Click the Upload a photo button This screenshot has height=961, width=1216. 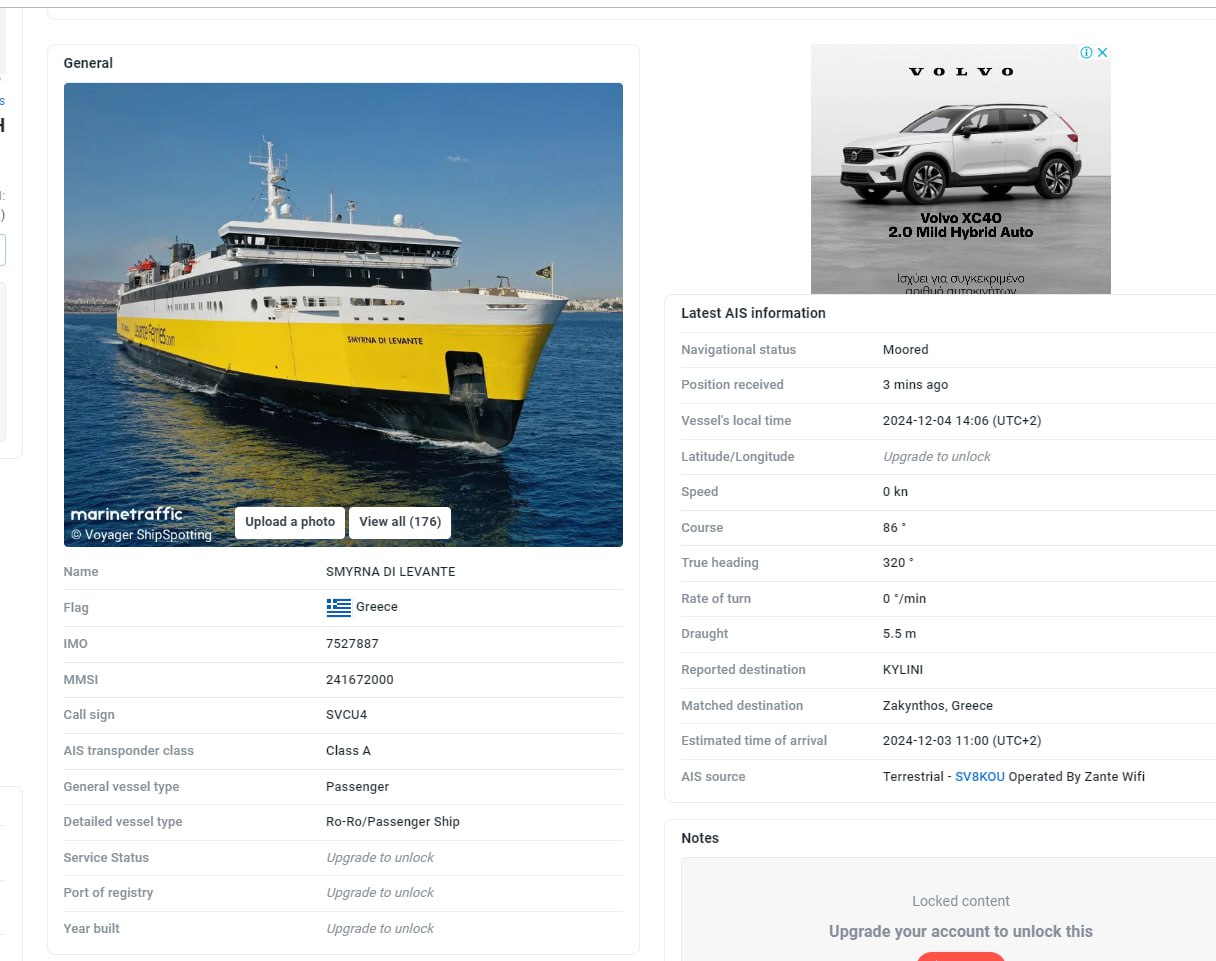(x=290, y=522)
